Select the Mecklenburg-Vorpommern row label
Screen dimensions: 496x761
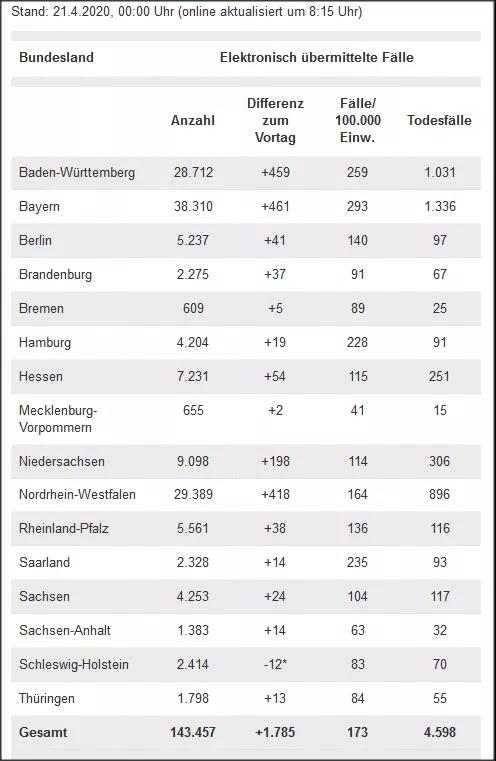[58, 419]
